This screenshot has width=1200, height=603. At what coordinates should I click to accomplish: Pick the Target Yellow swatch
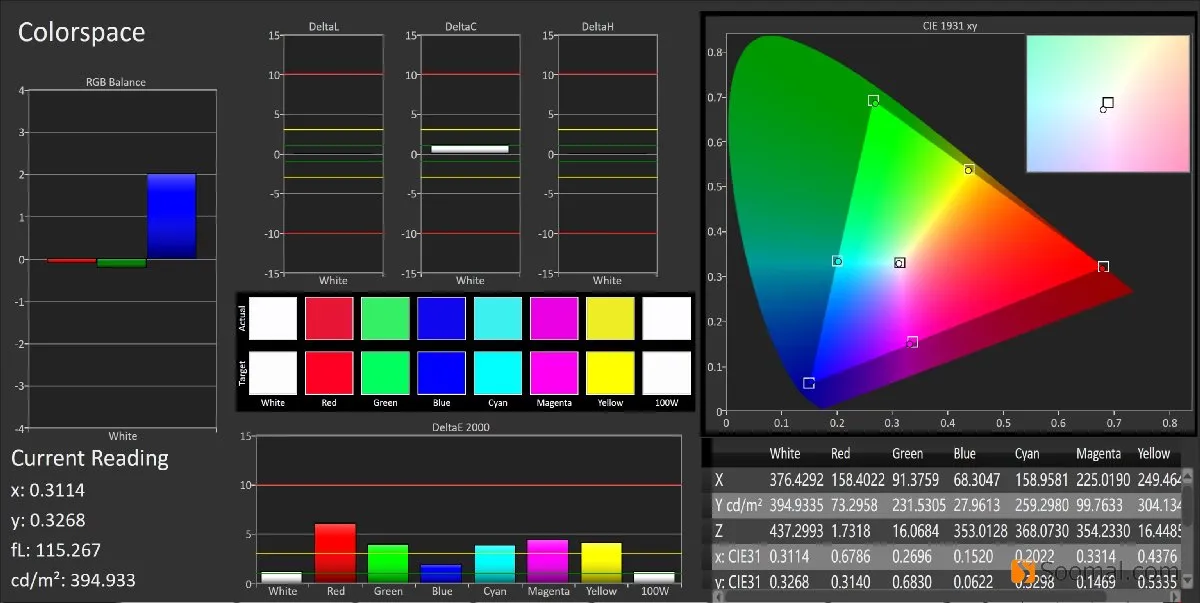[x=609, y=373]
